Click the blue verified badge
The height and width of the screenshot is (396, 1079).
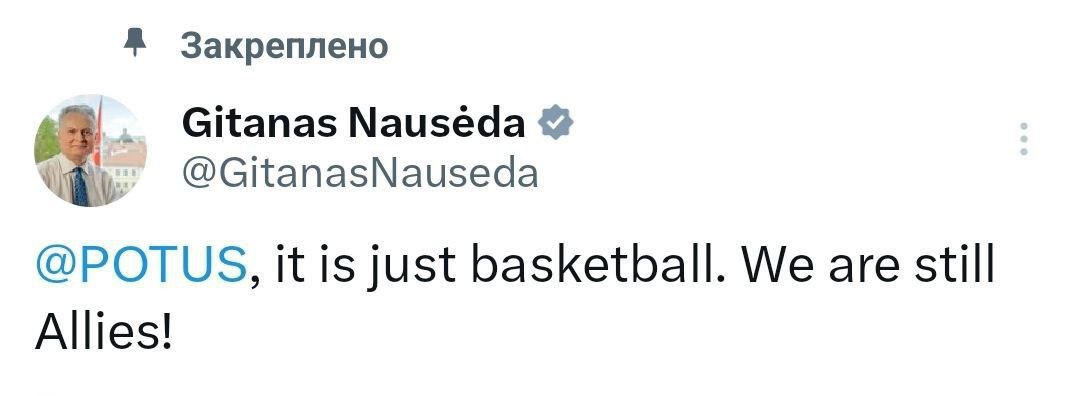(555, 124)
